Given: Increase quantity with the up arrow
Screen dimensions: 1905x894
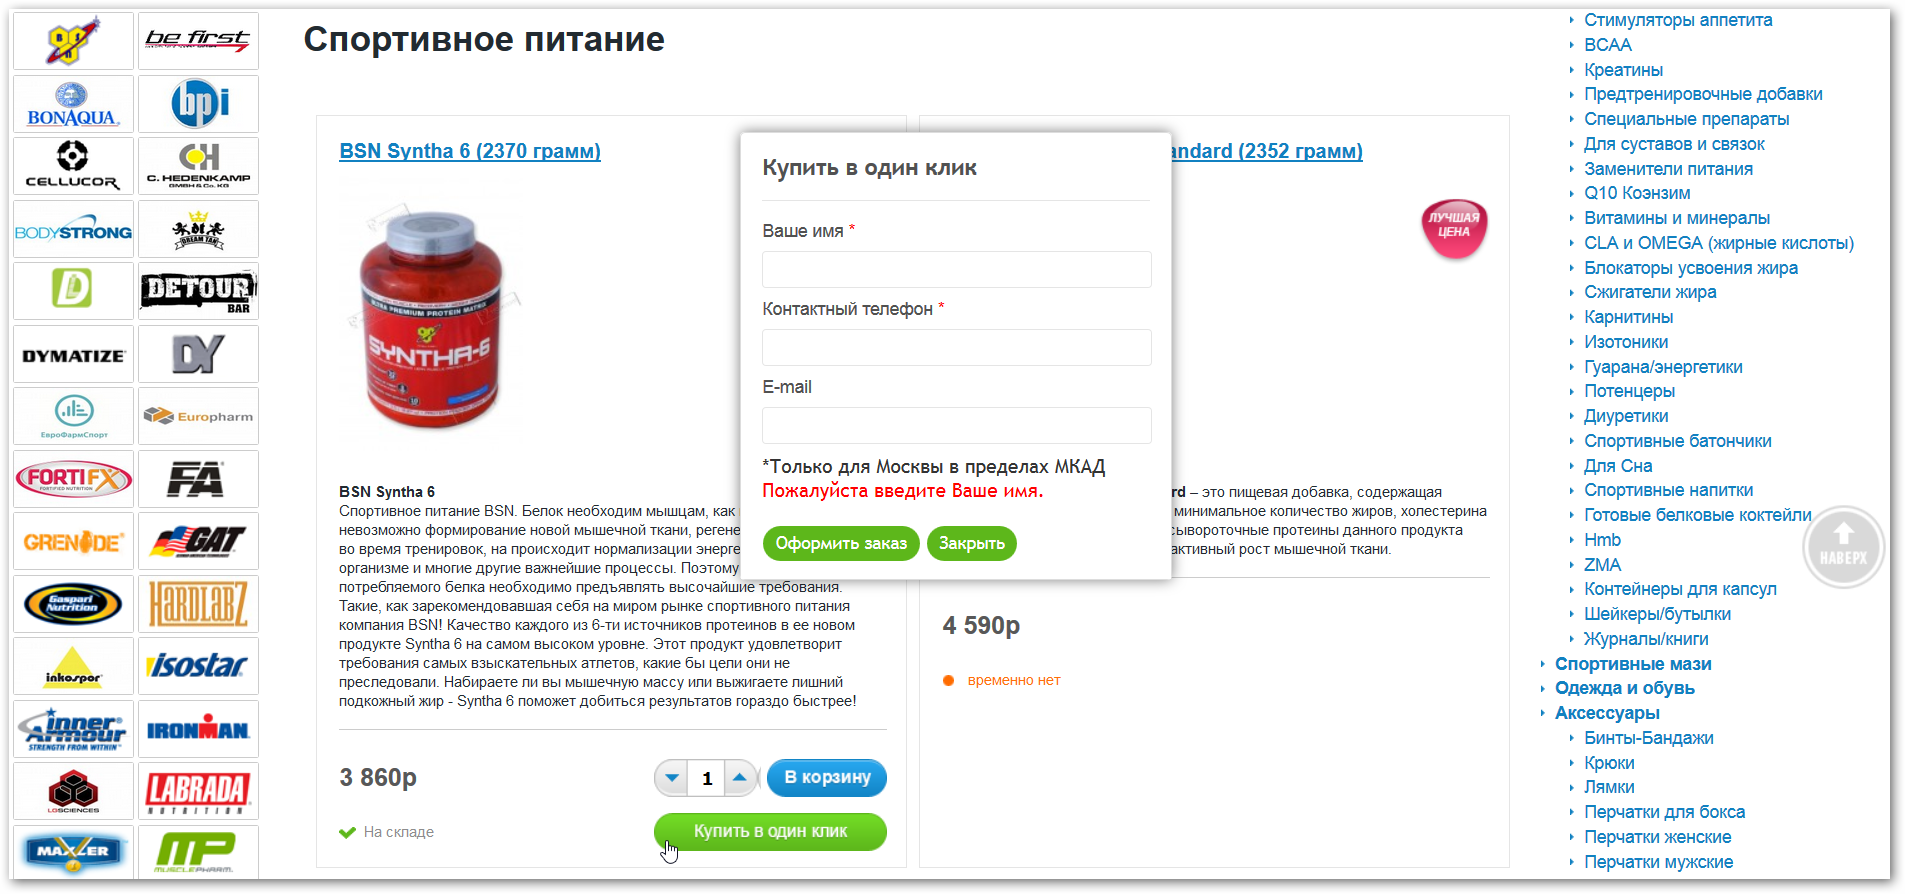Looking at the screenshot, I should pyautogui.click(x=740, y=778).
